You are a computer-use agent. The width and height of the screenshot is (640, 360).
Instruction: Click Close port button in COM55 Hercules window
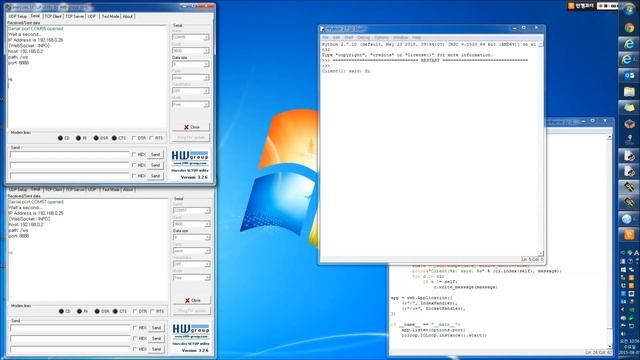coord(191,127)
